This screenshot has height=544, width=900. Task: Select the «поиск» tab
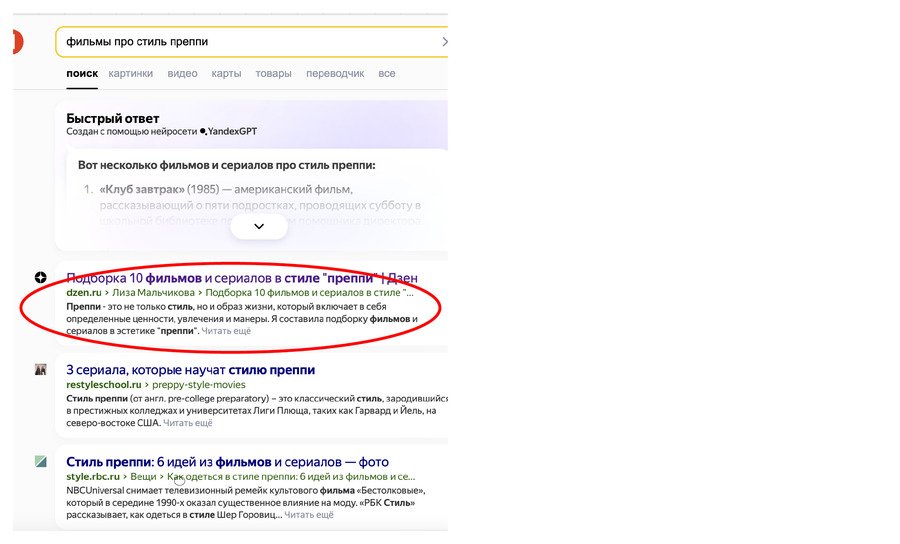click(x=82, y=73)
